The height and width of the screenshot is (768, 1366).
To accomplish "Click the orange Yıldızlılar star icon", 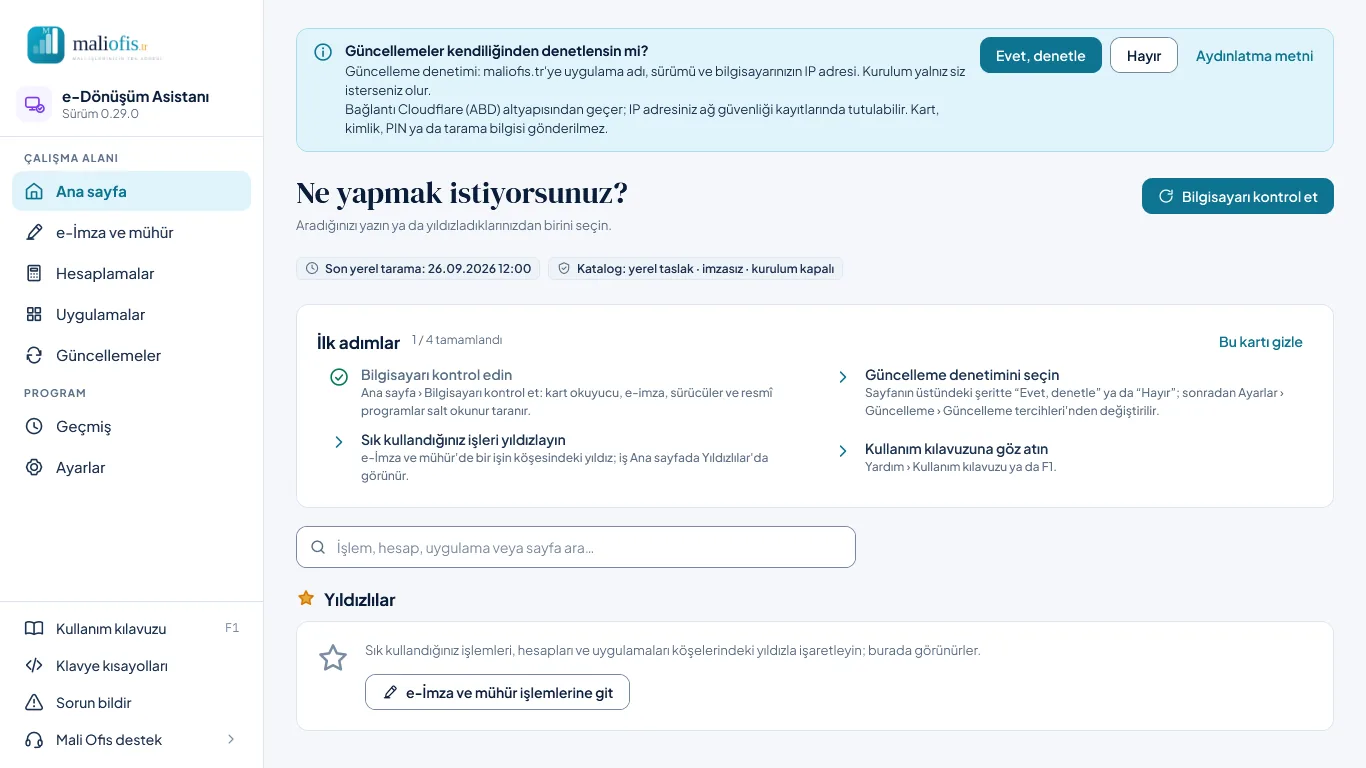I will click(306, 598).
